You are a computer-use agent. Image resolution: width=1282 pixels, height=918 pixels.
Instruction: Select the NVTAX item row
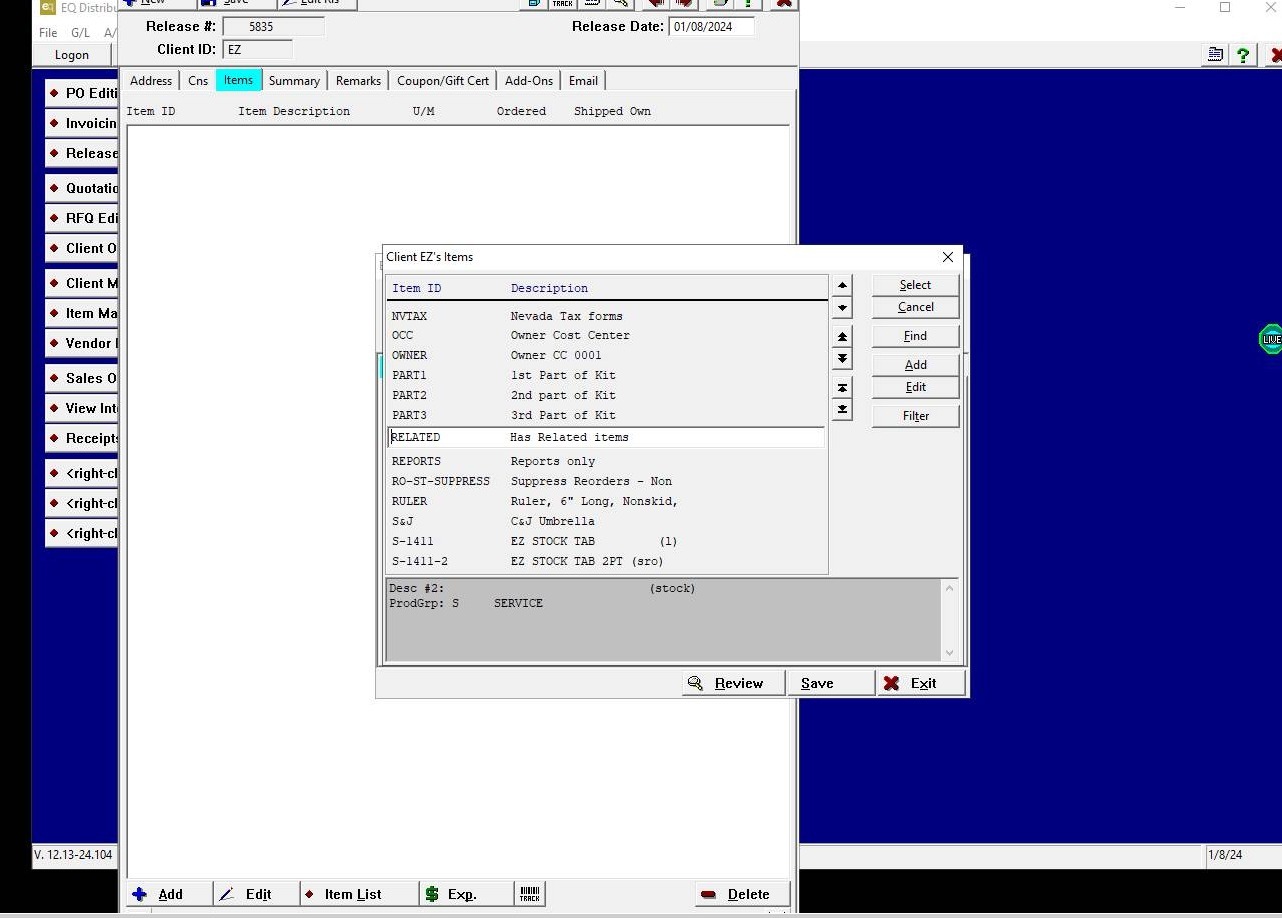(607, 316)
